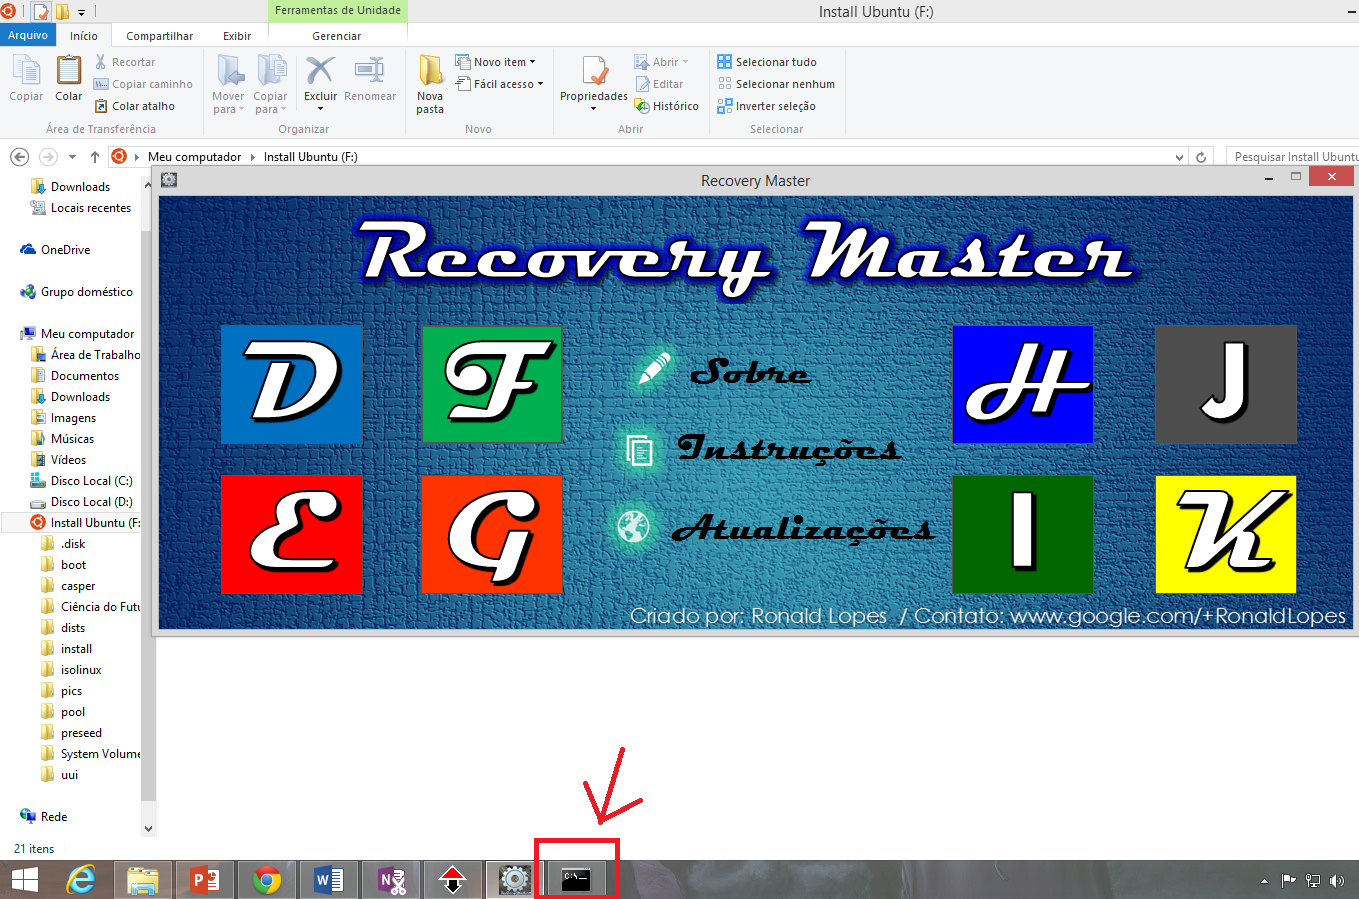Expand the address bar history dropdown
Viewport: 1359px width, 899px height.
[1180, 157]
